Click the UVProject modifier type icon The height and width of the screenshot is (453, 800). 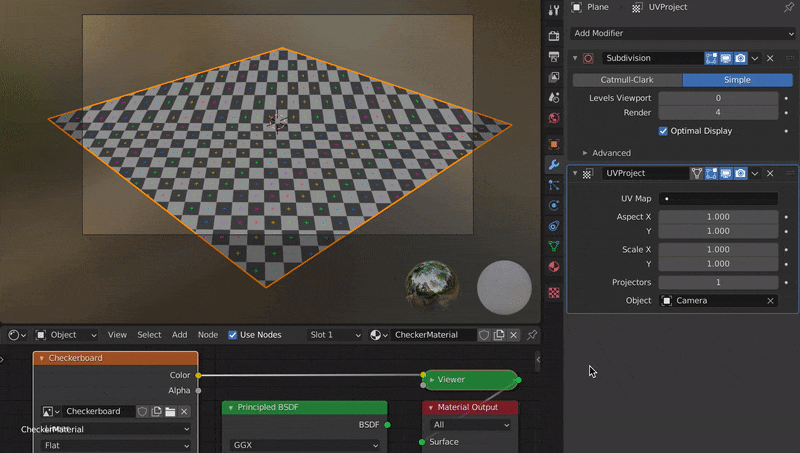coord(587,173)
